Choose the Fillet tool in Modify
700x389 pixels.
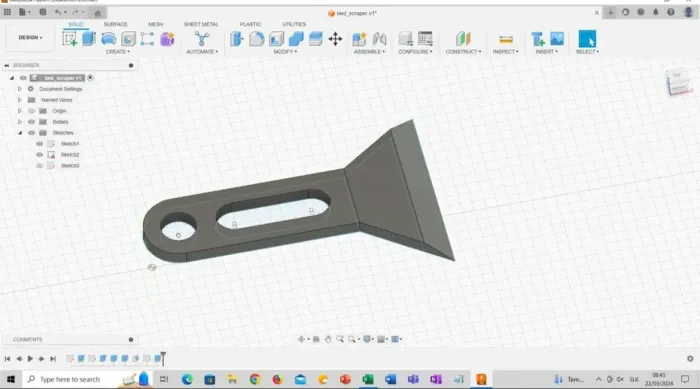(256, 39)
